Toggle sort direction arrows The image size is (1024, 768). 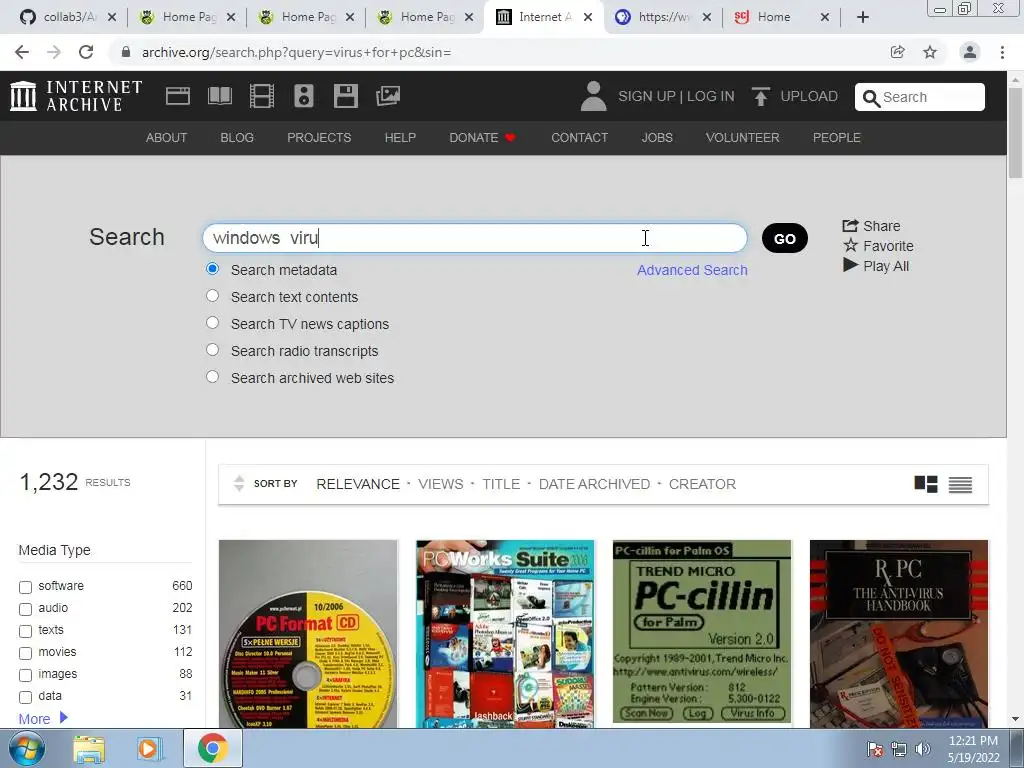point(239,483)
